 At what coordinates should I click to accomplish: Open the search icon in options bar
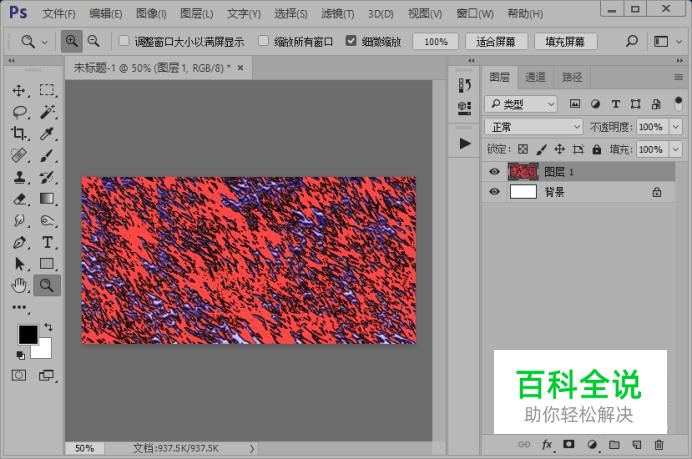tap(632, 41)
